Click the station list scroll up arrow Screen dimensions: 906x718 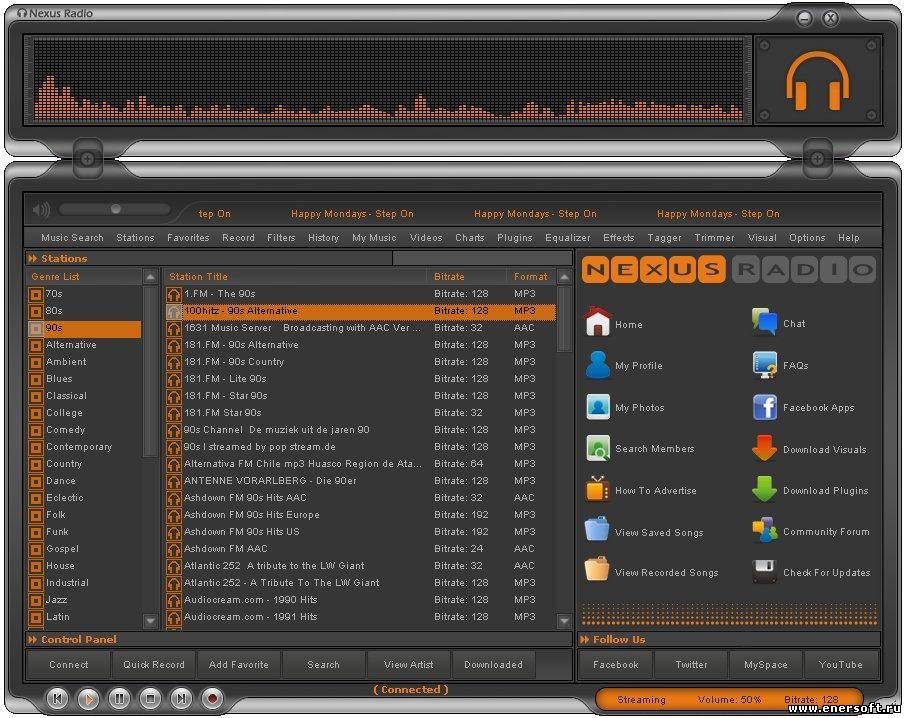tap(564, 277)
